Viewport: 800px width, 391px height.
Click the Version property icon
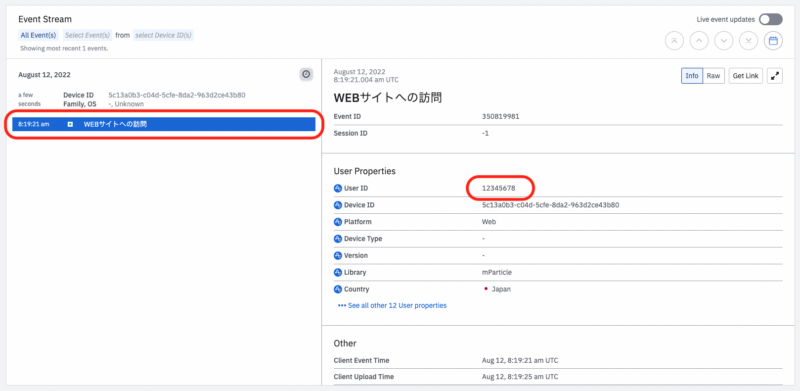(337, 255)
